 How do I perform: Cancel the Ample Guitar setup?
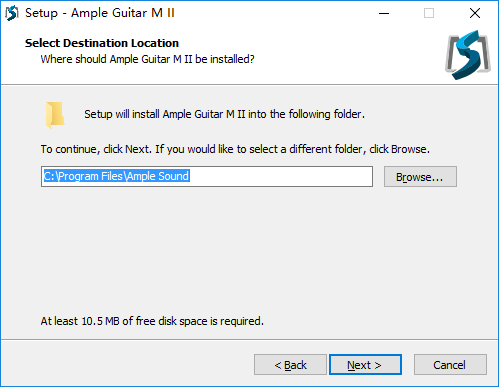tap(450, 365)
